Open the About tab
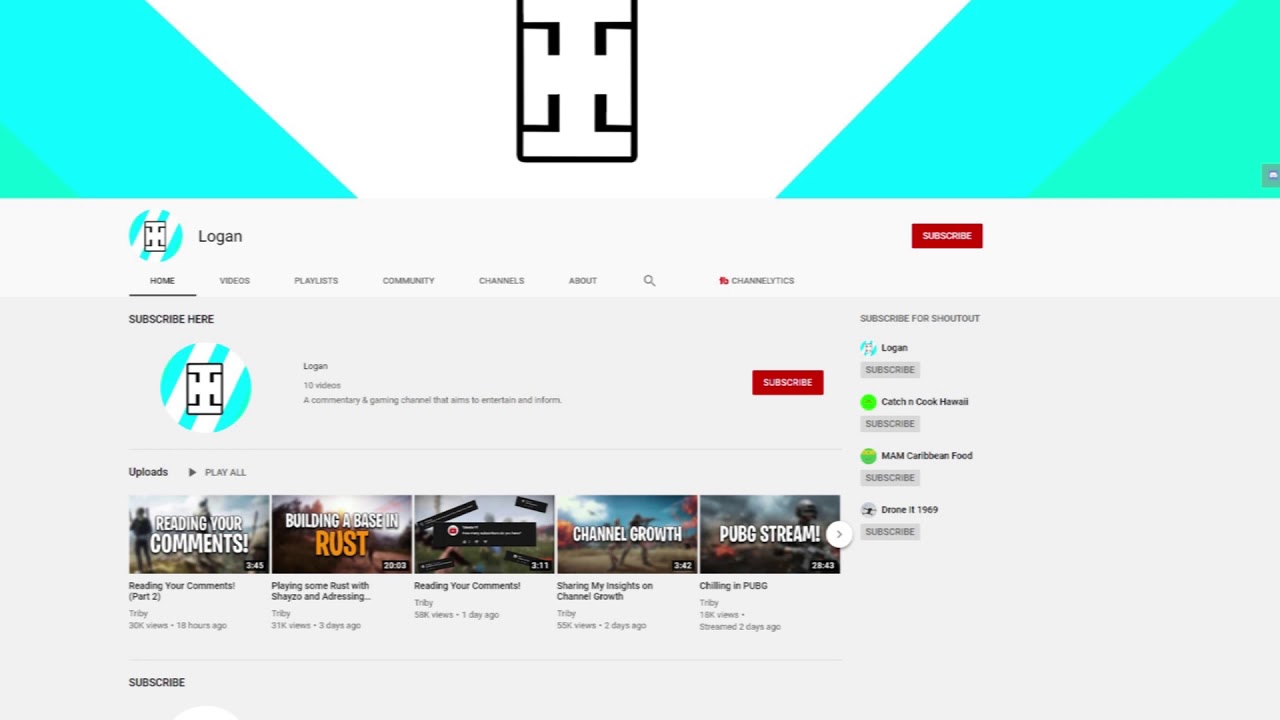 click(x=583, y=281)
